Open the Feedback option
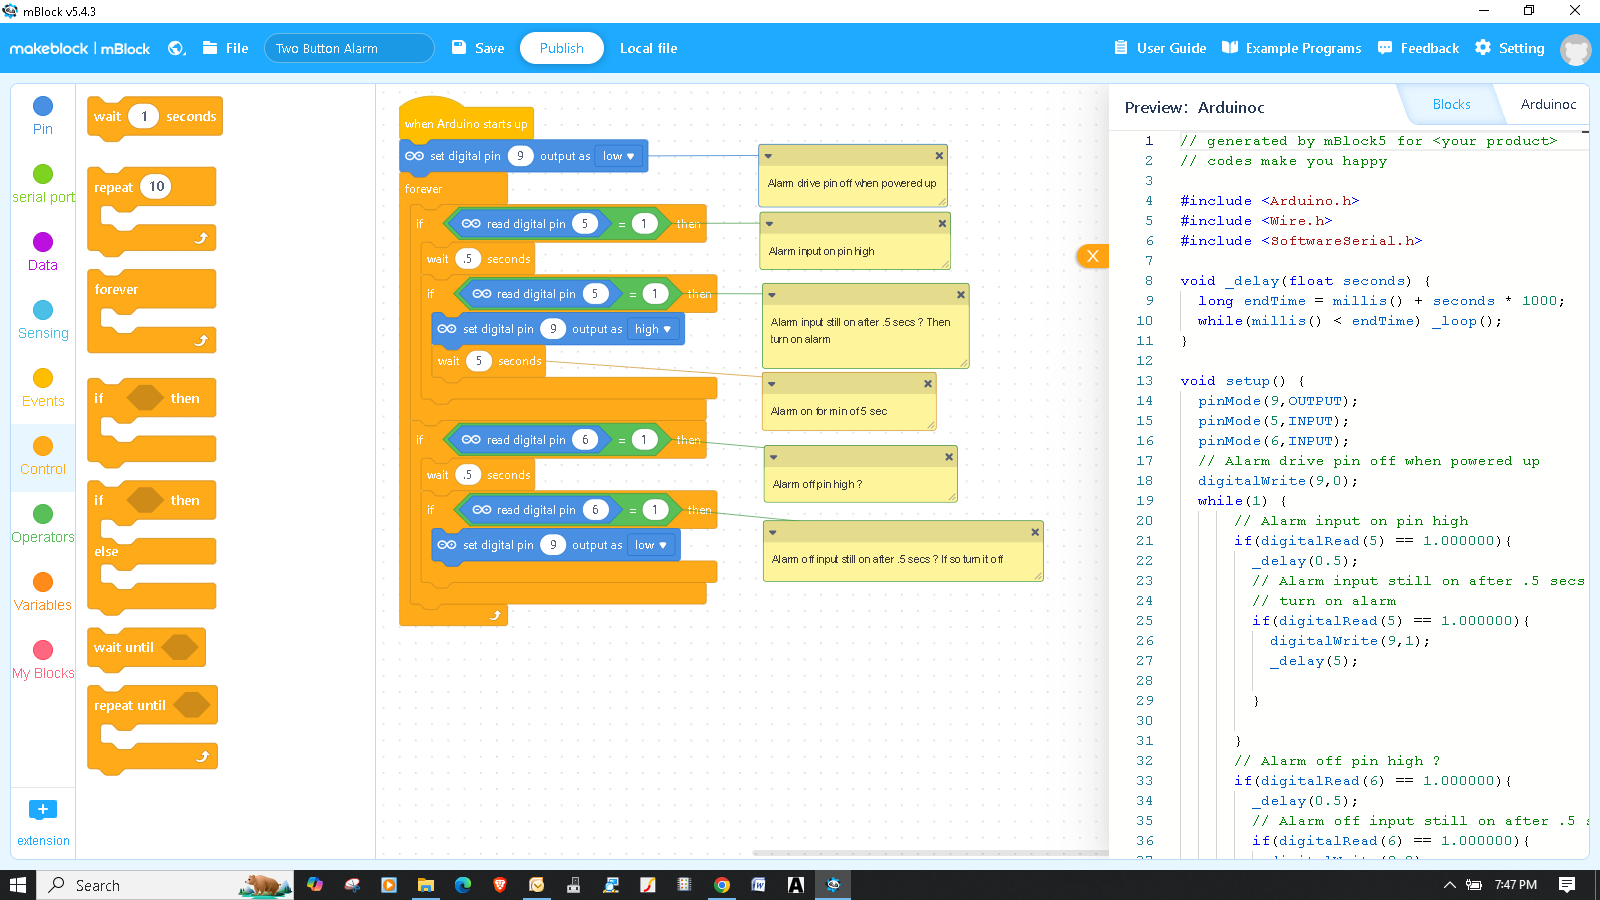The image size is (1600, 900). 1418,48
